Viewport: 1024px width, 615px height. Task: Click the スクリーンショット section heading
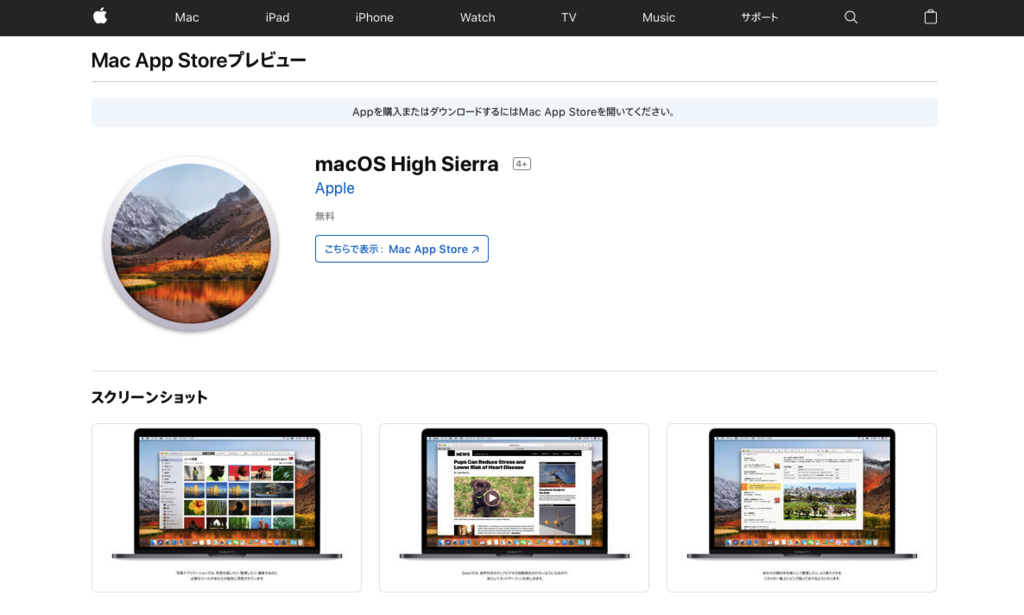click(x=150, y=397)
